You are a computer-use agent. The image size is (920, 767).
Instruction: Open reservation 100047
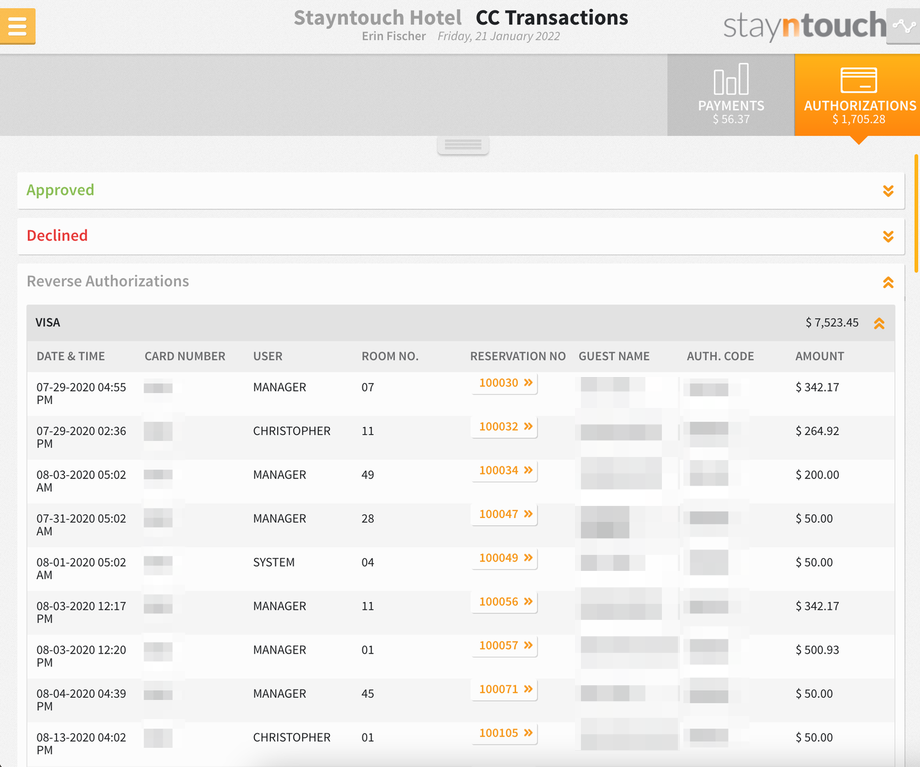pos(505,515)
